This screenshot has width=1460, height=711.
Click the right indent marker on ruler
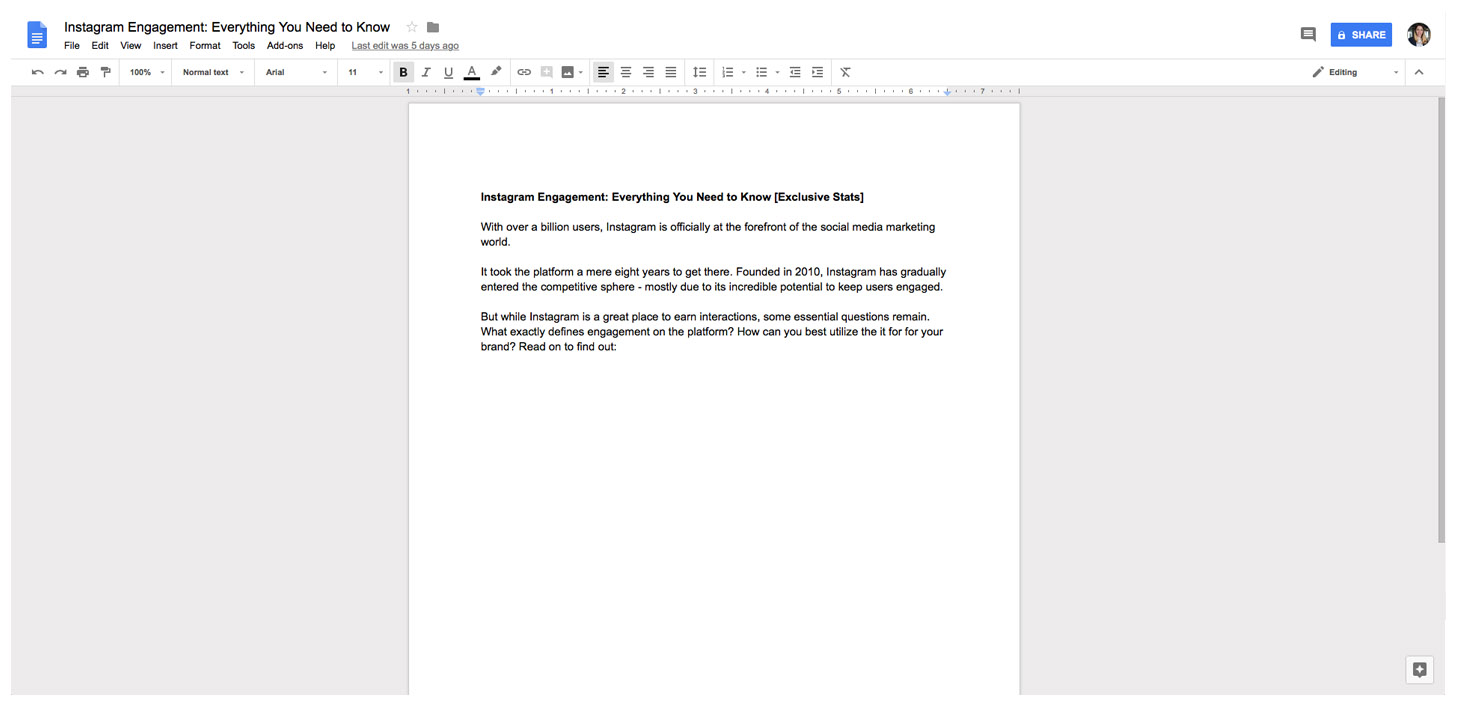[947, 91]
